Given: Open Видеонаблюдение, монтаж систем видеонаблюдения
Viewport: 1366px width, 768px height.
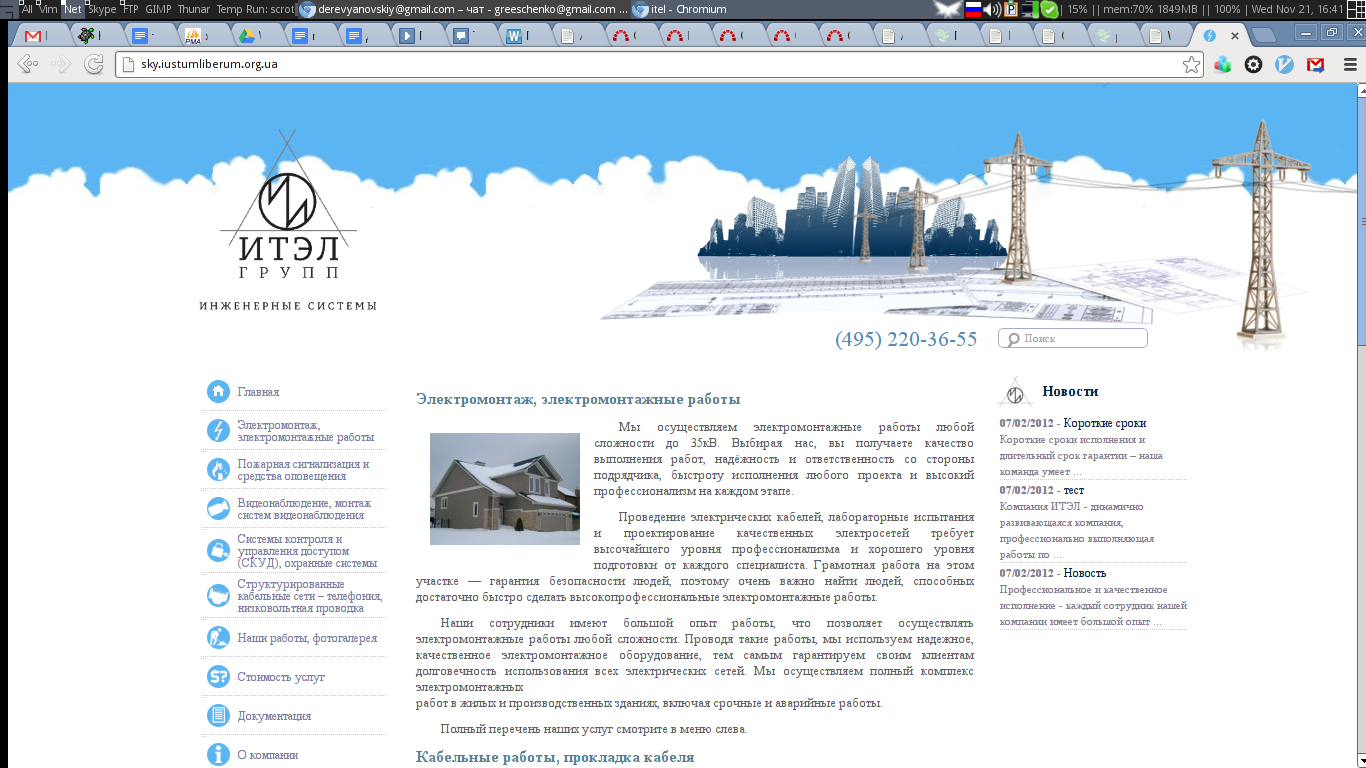Looking at the screenshot, I should pyautogui.click(x=304, y=509).
